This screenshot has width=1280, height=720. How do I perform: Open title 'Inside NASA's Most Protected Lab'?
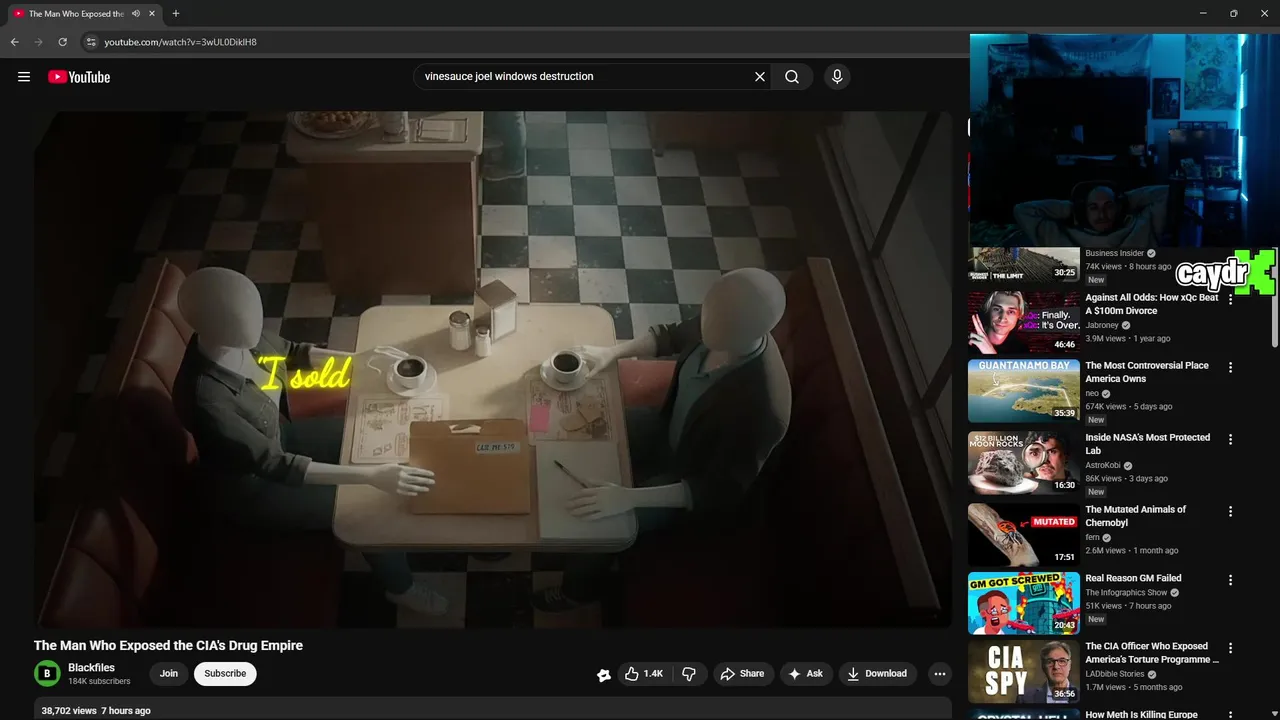coord(1148,444)
